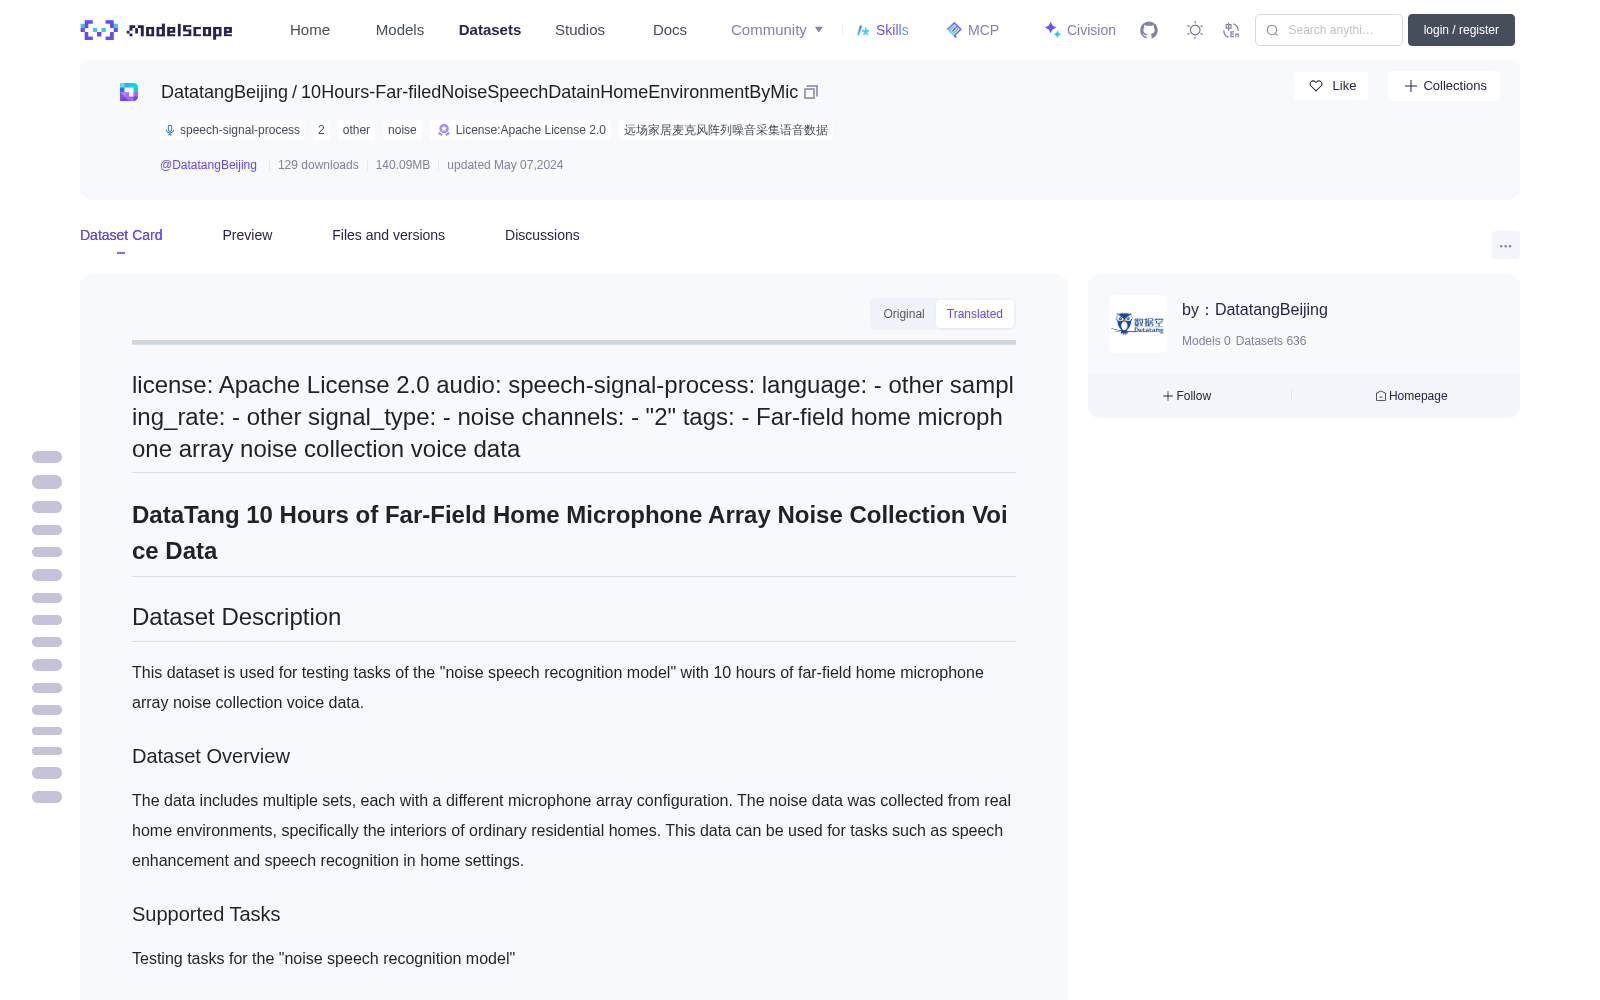1600x1000 pixels.
Task: Visit the publisher Homepage
Action: tap(1411, 396)
